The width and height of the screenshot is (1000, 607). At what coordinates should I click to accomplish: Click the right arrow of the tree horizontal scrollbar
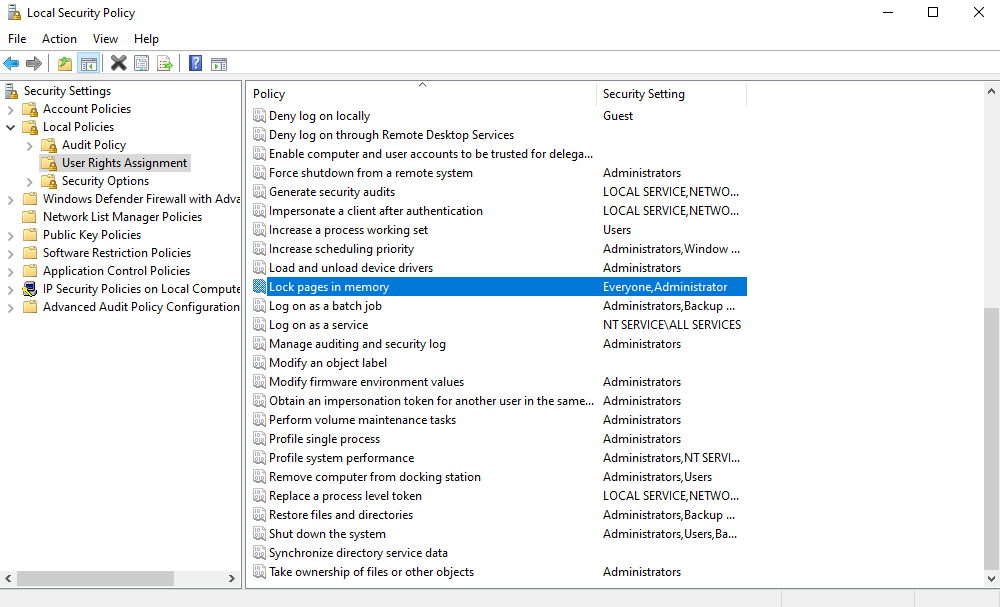pos(232,578)
